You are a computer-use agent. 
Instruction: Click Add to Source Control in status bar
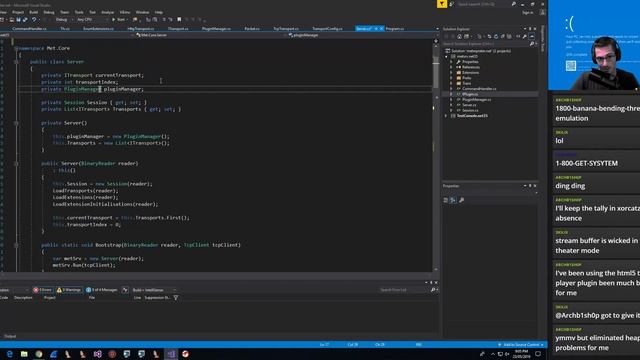(521, 345)
